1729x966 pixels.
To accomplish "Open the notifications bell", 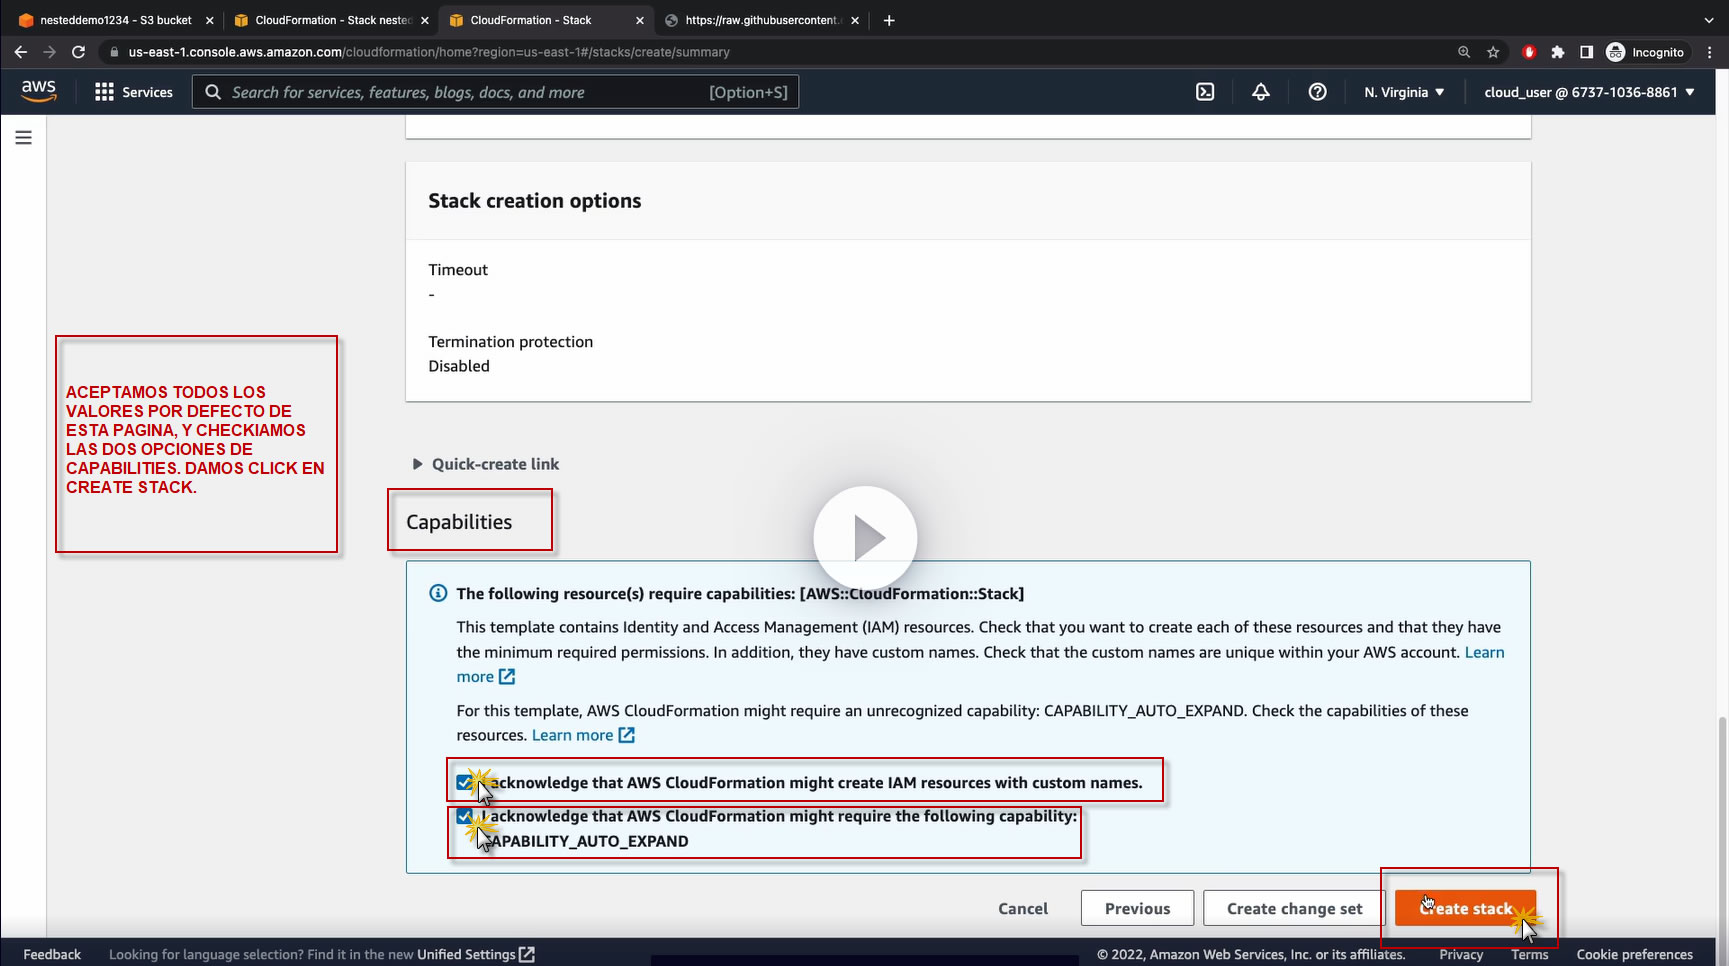I will tap(1261, 92).
